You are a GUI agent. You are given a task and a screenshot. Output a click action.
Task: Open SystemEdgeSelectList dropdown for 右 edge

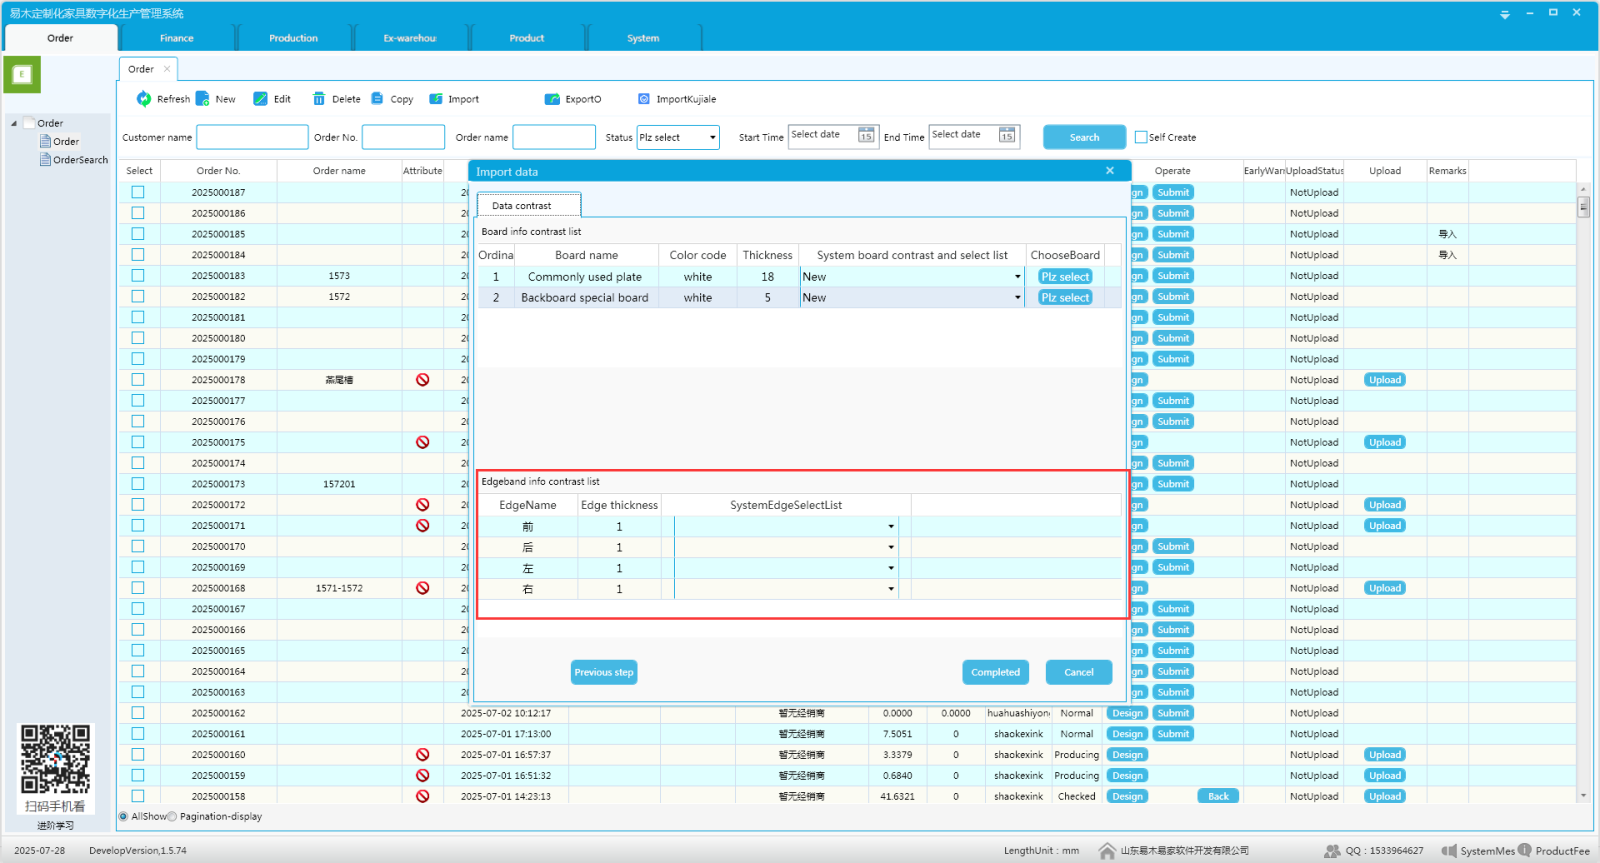[x=891, y=589]
